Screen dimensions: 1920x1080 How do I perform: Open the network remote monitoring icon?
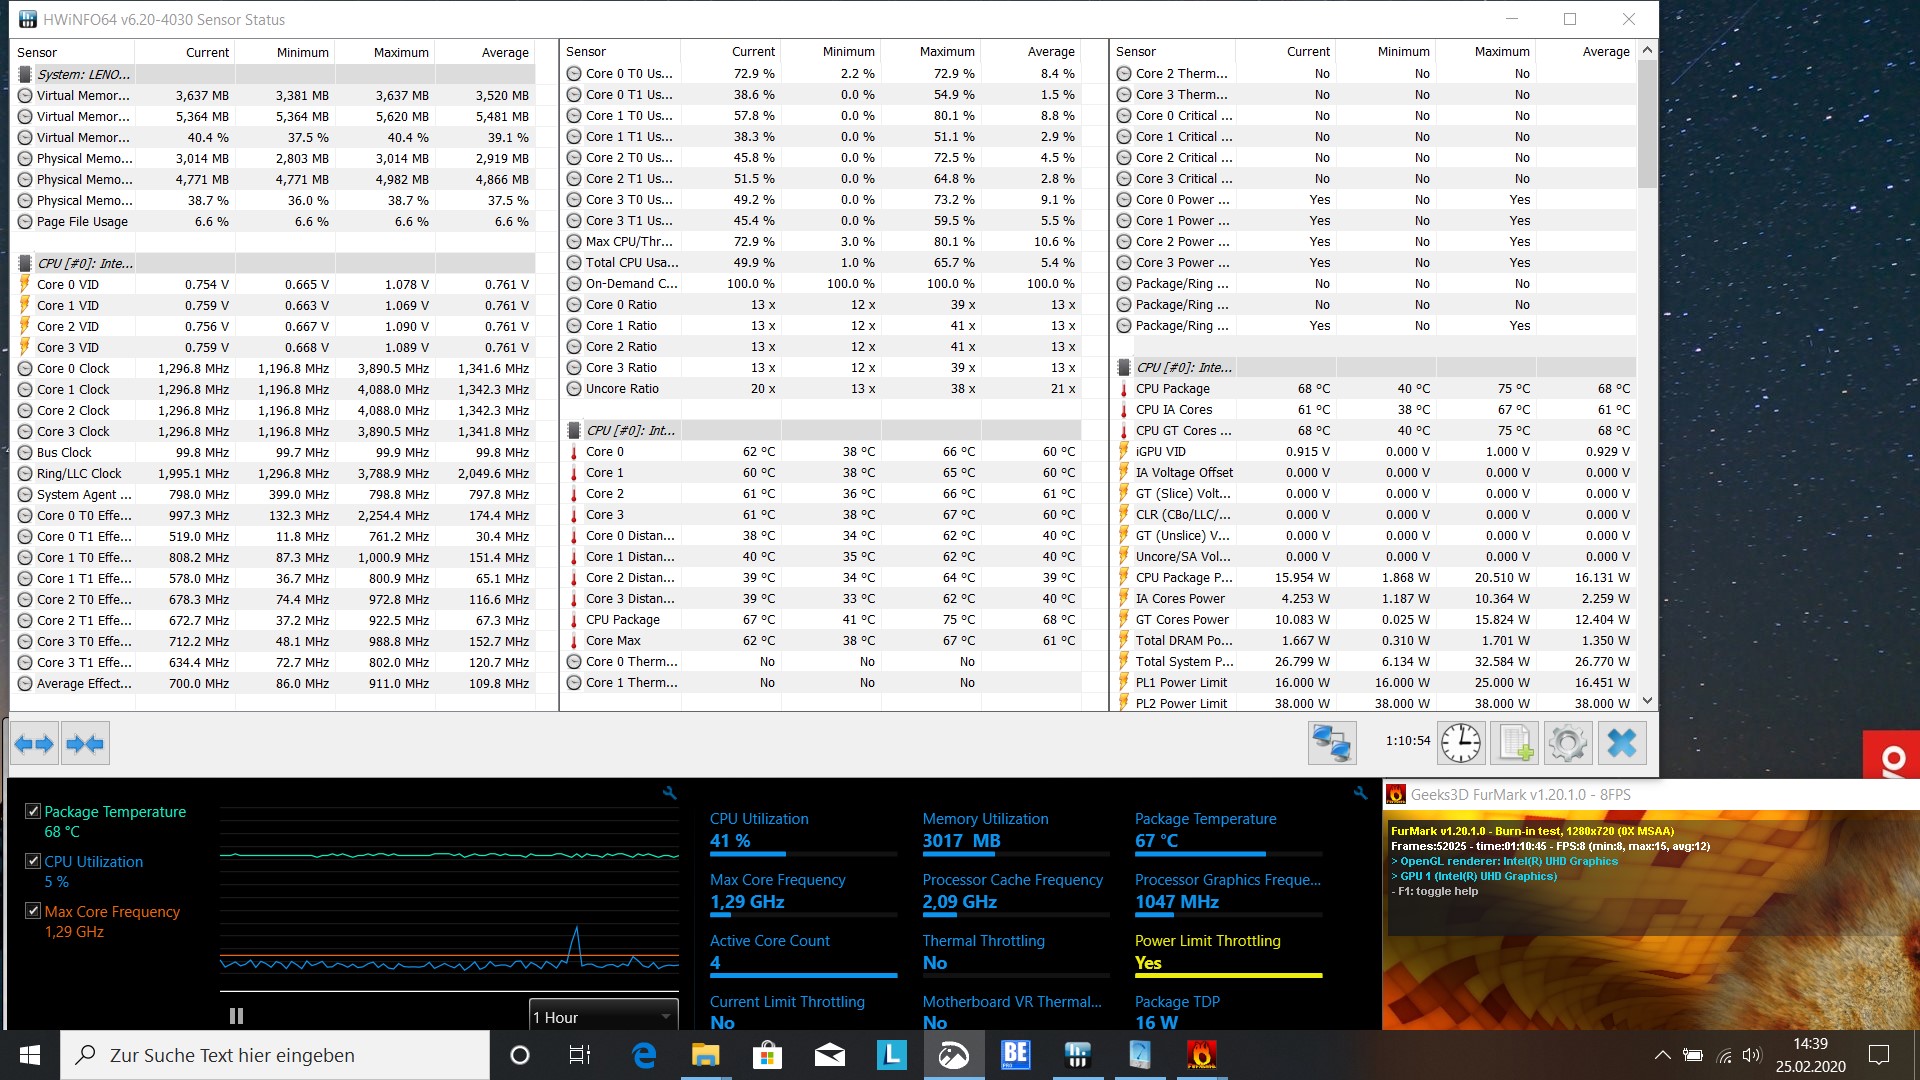[x=1332, y=743]
